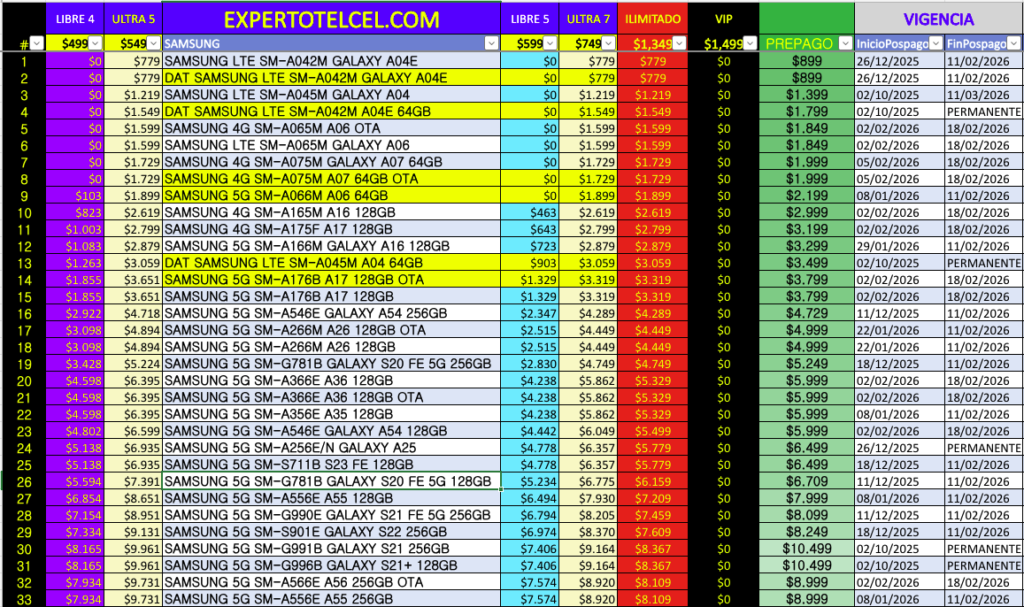1024x607 pixels.
Task: Open the FinPospago filter dropdown
Action: (x=1014, y=43)
